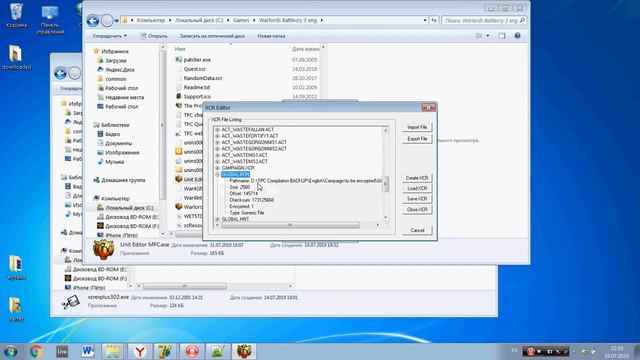Open the Explorer help icon
Screen dimensions: 640x360
517,36
